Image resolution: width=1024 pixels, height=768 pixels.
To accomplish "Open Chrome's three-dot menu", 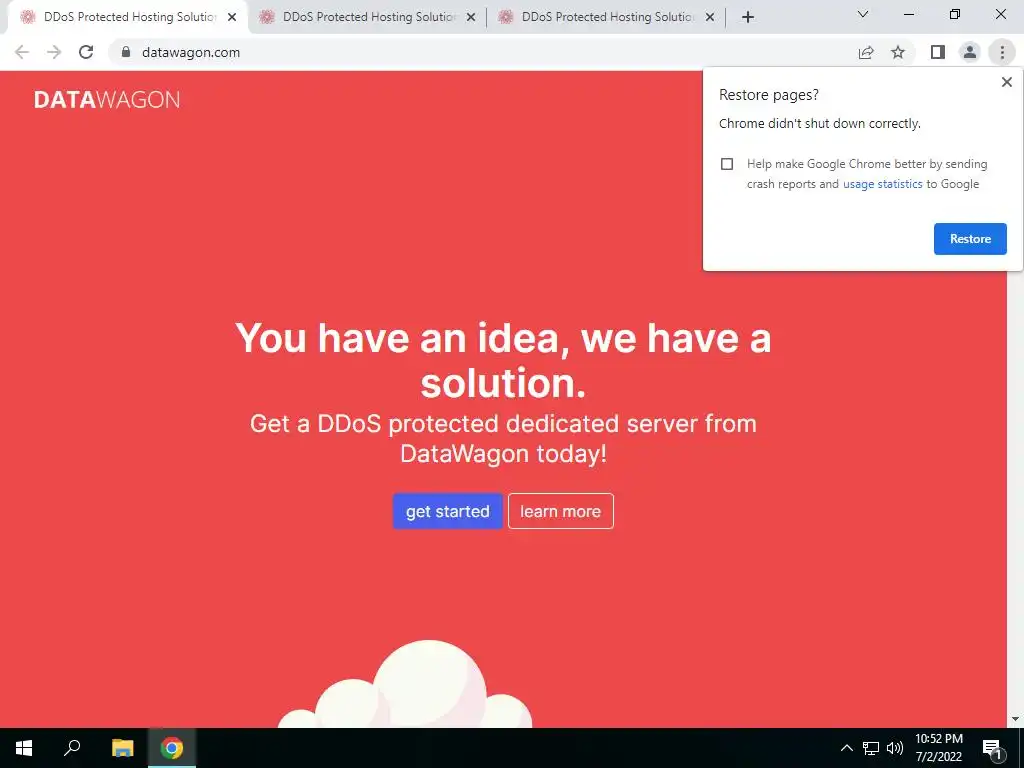I will click(x=1002, y=52).
